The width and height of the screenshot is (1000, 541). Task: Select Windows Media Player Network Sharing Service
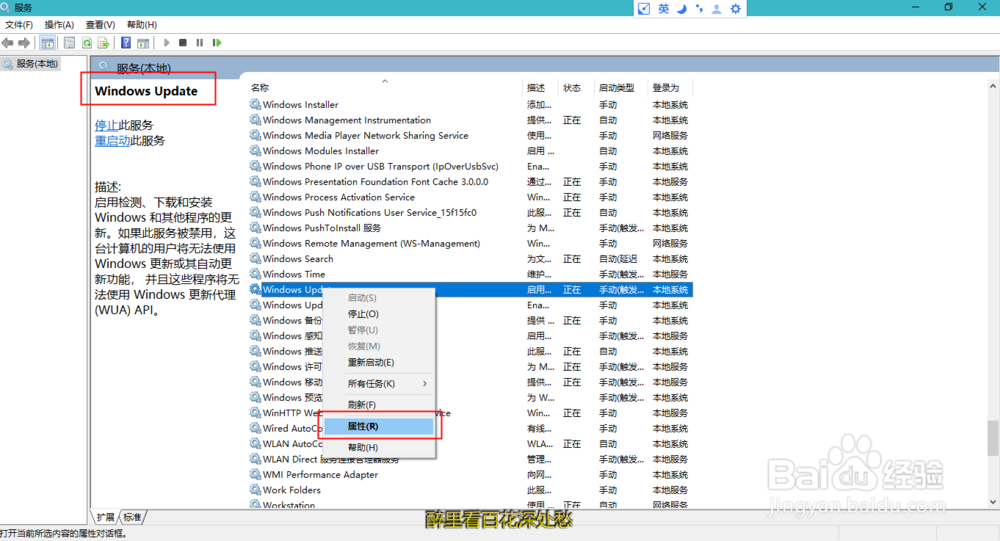[x=471, y=135]
